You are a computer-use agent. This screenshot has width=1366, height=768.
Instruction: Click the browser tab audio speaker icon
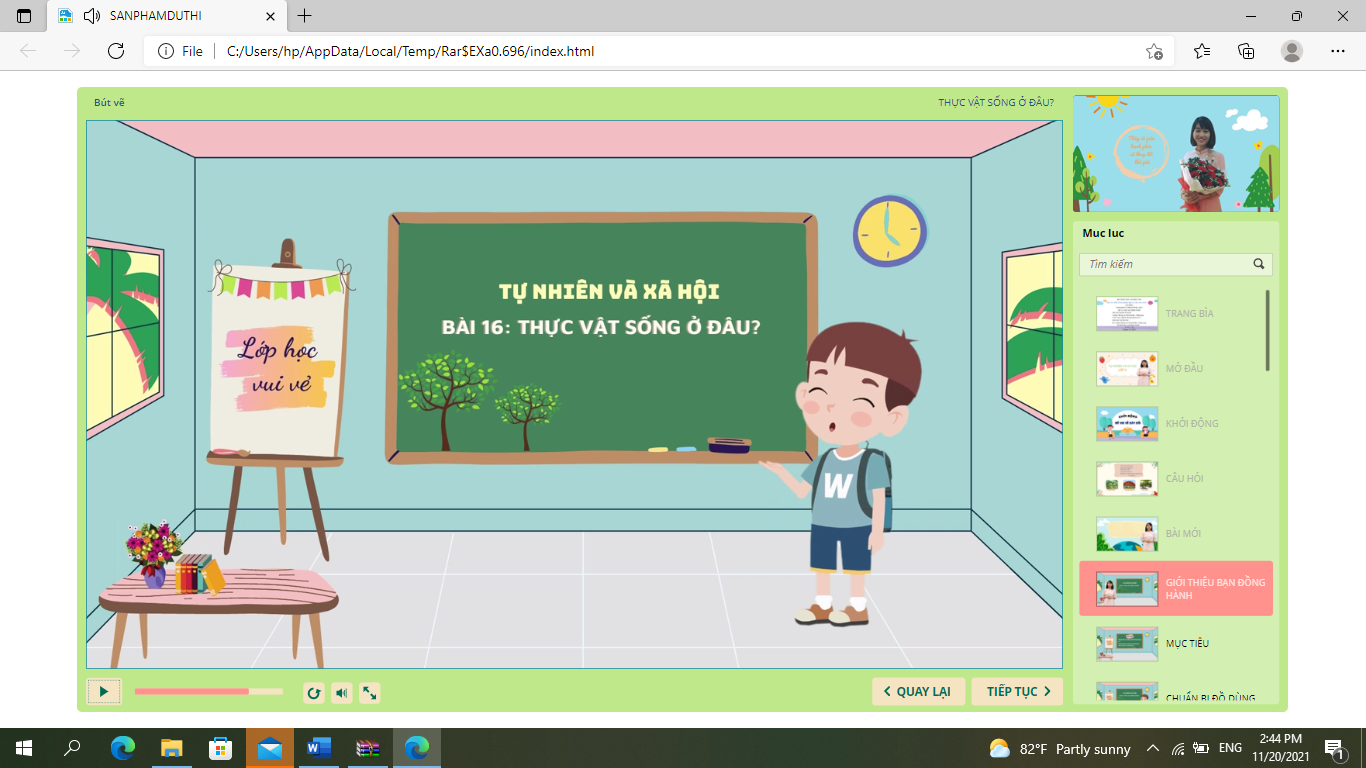tap(92, 16)
